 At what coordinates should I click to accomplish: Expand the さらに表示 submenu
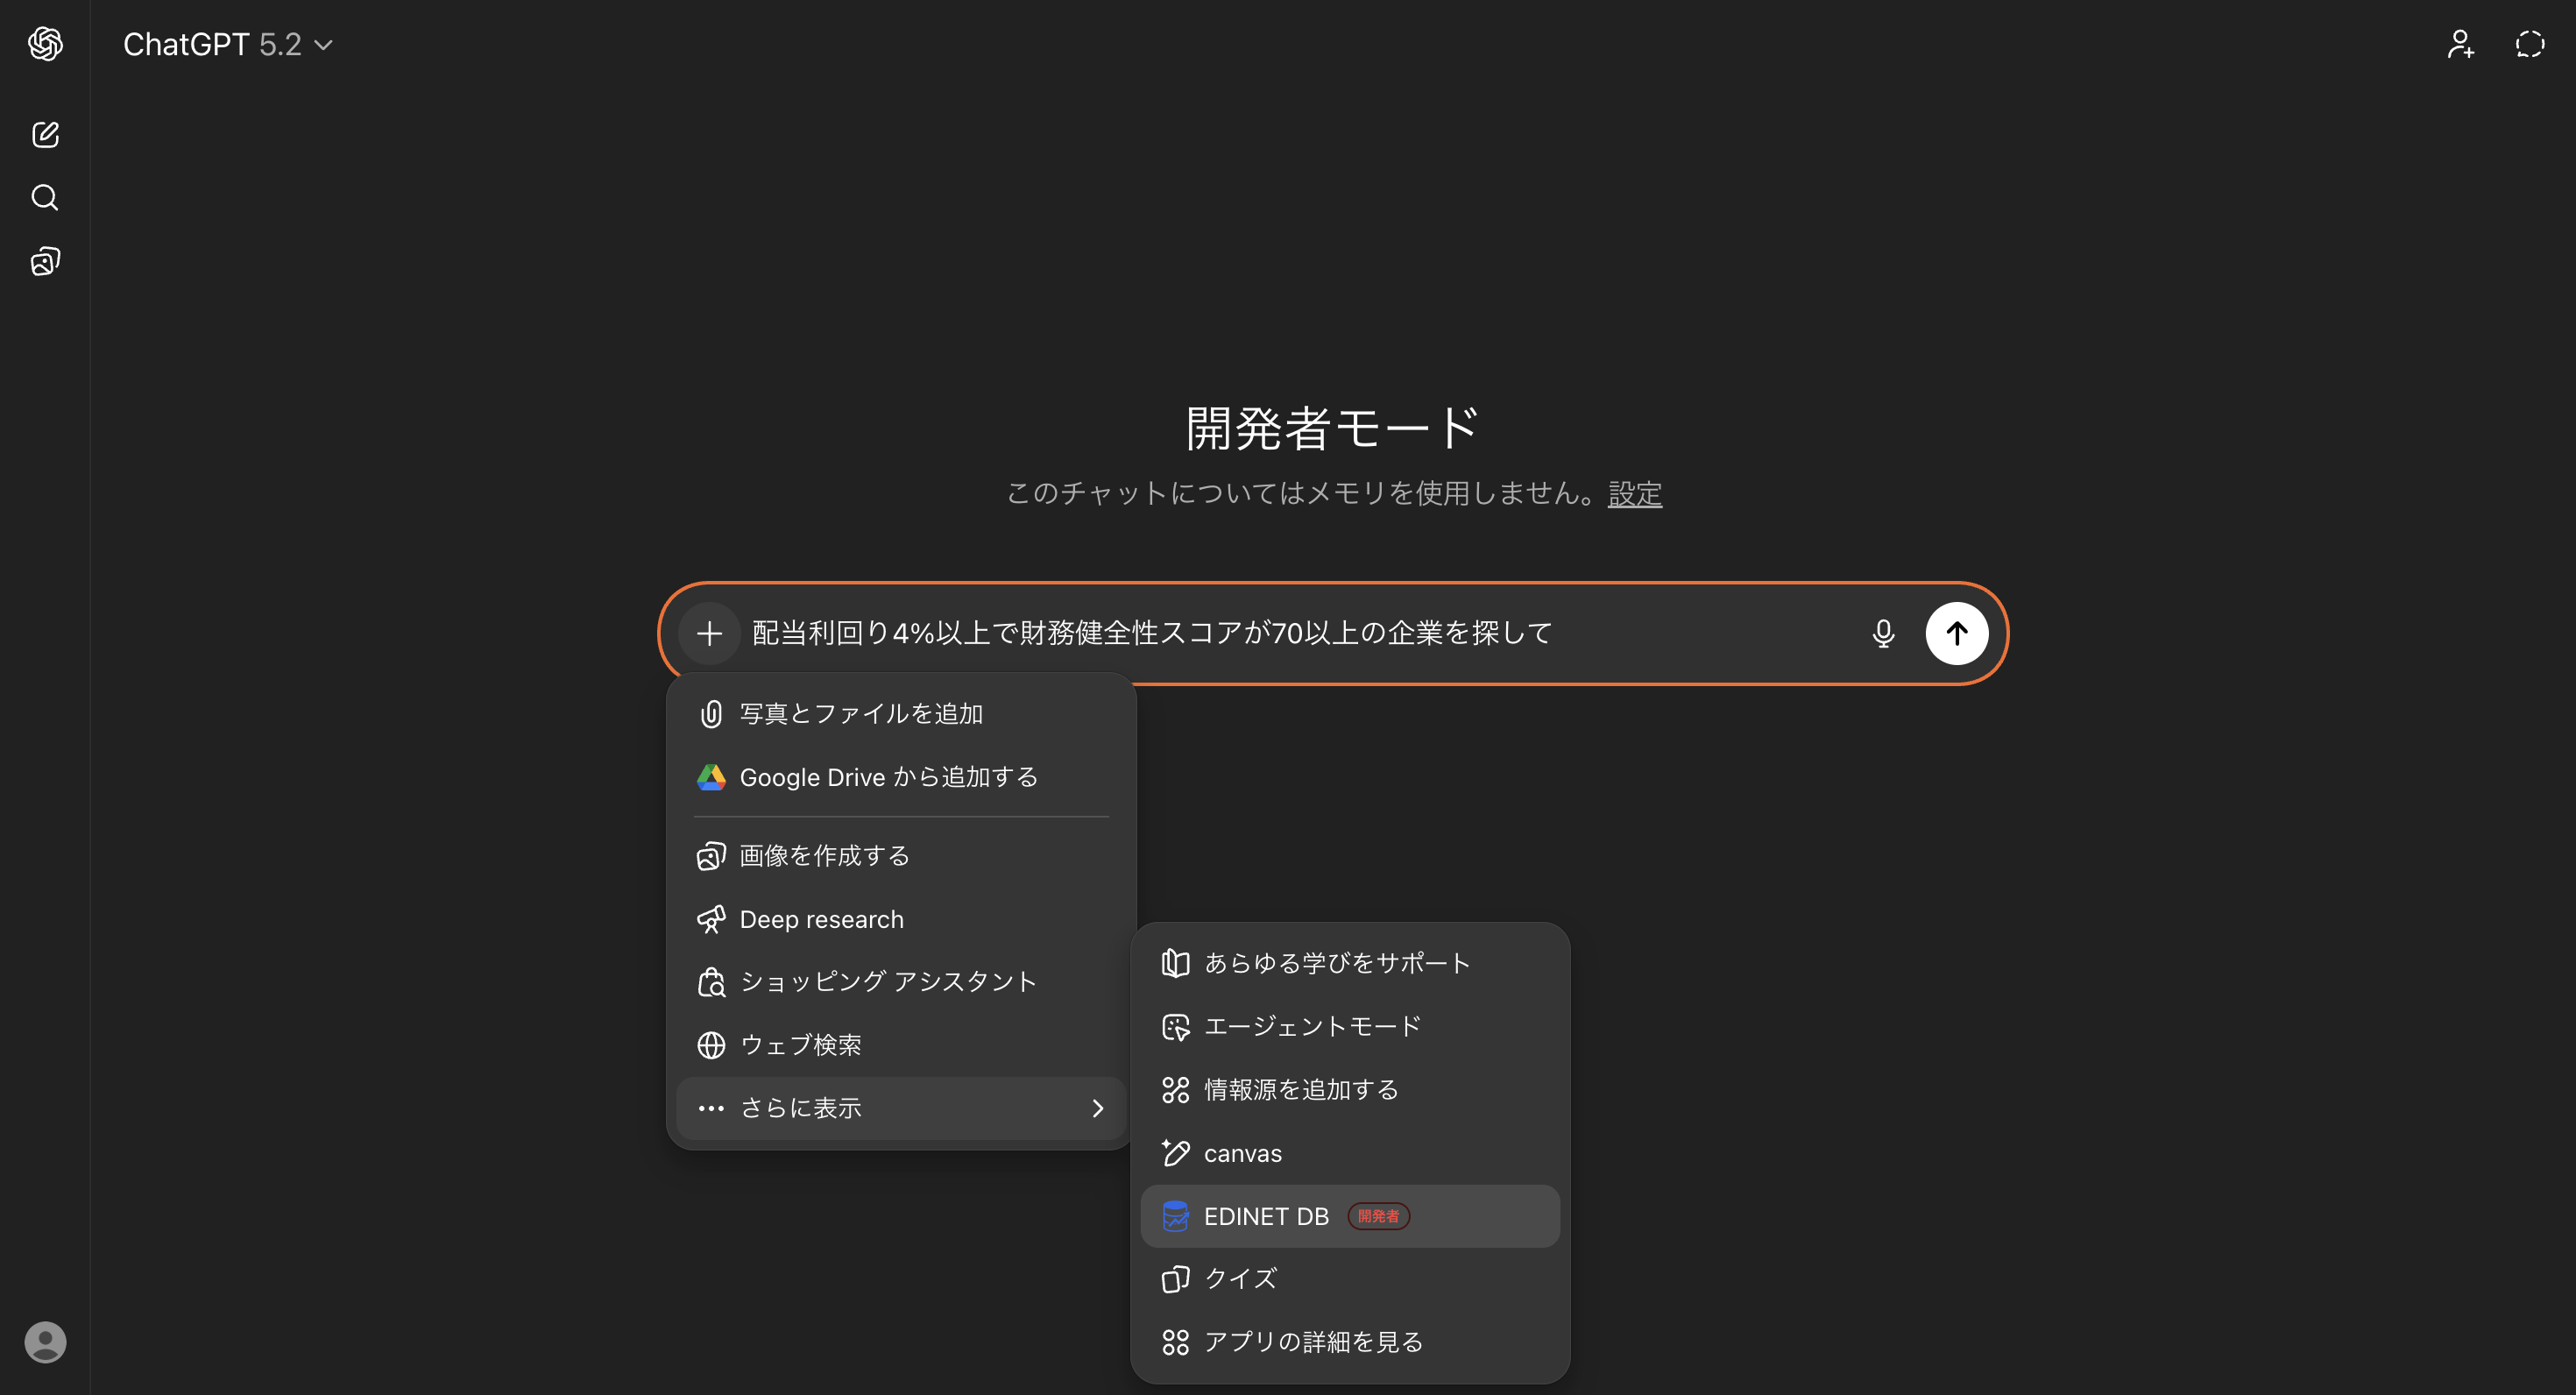click(899, 1108)
